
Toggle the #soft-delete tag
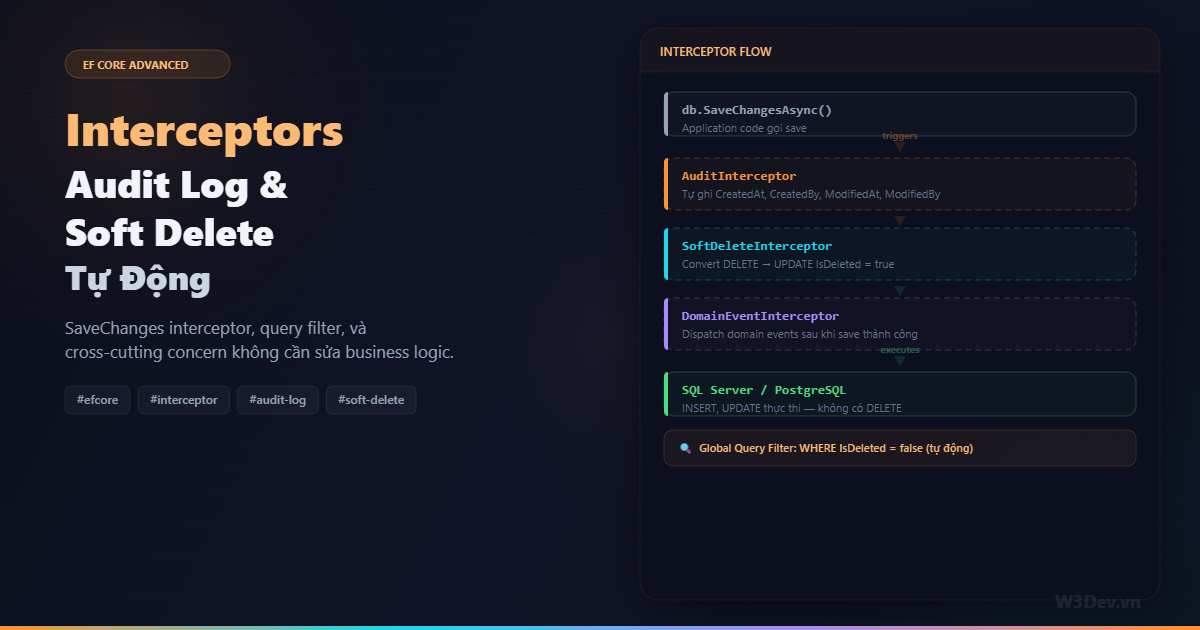[x=371, y=399]
